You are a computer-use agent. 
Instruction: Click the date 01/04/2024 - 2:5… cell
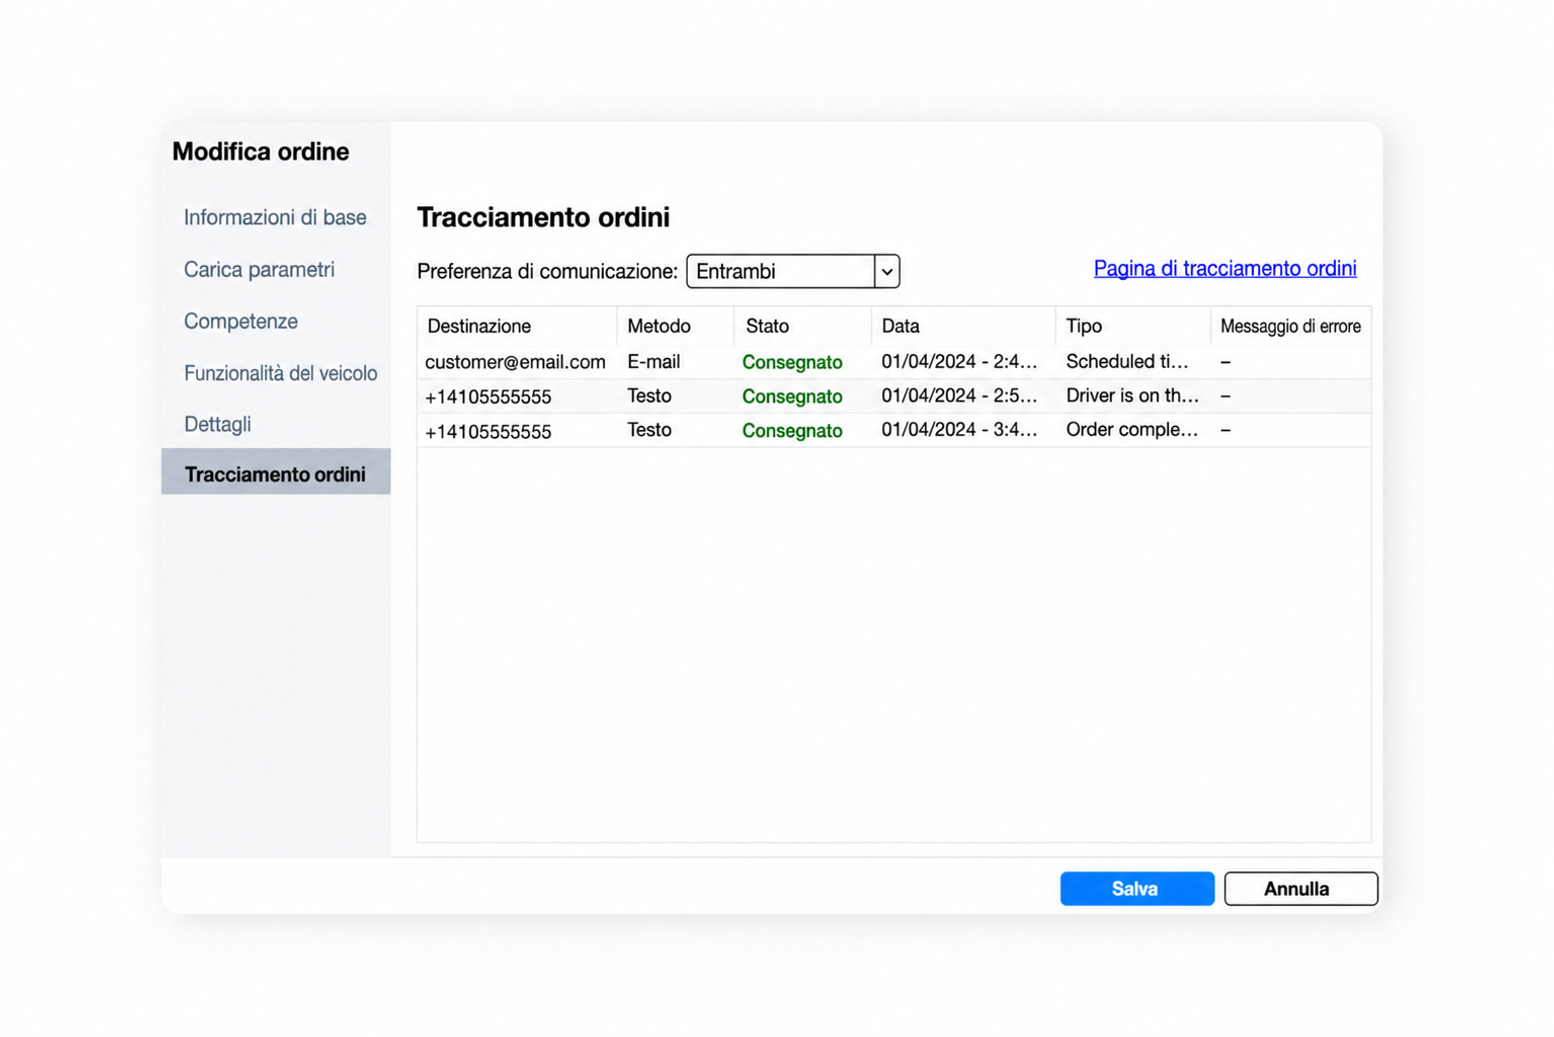[x=959, y=396]
